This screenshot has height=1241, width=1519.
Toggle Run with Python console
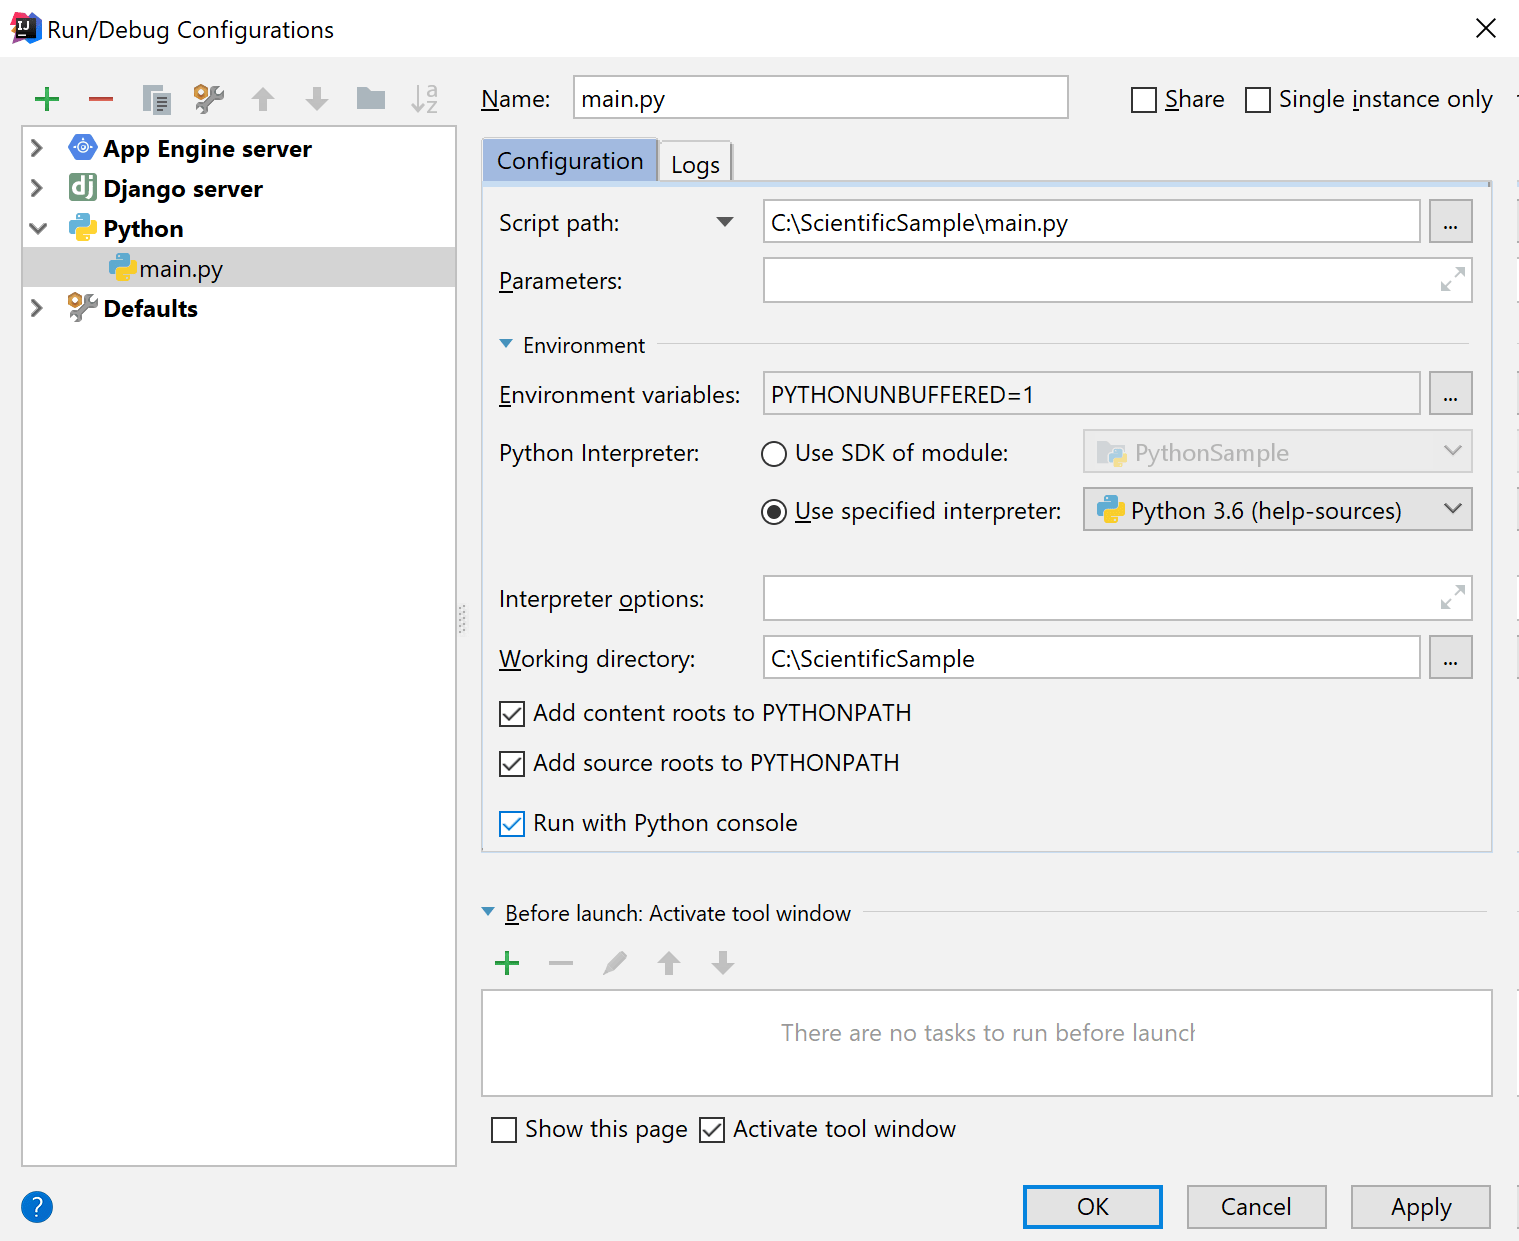coord(512,824)
